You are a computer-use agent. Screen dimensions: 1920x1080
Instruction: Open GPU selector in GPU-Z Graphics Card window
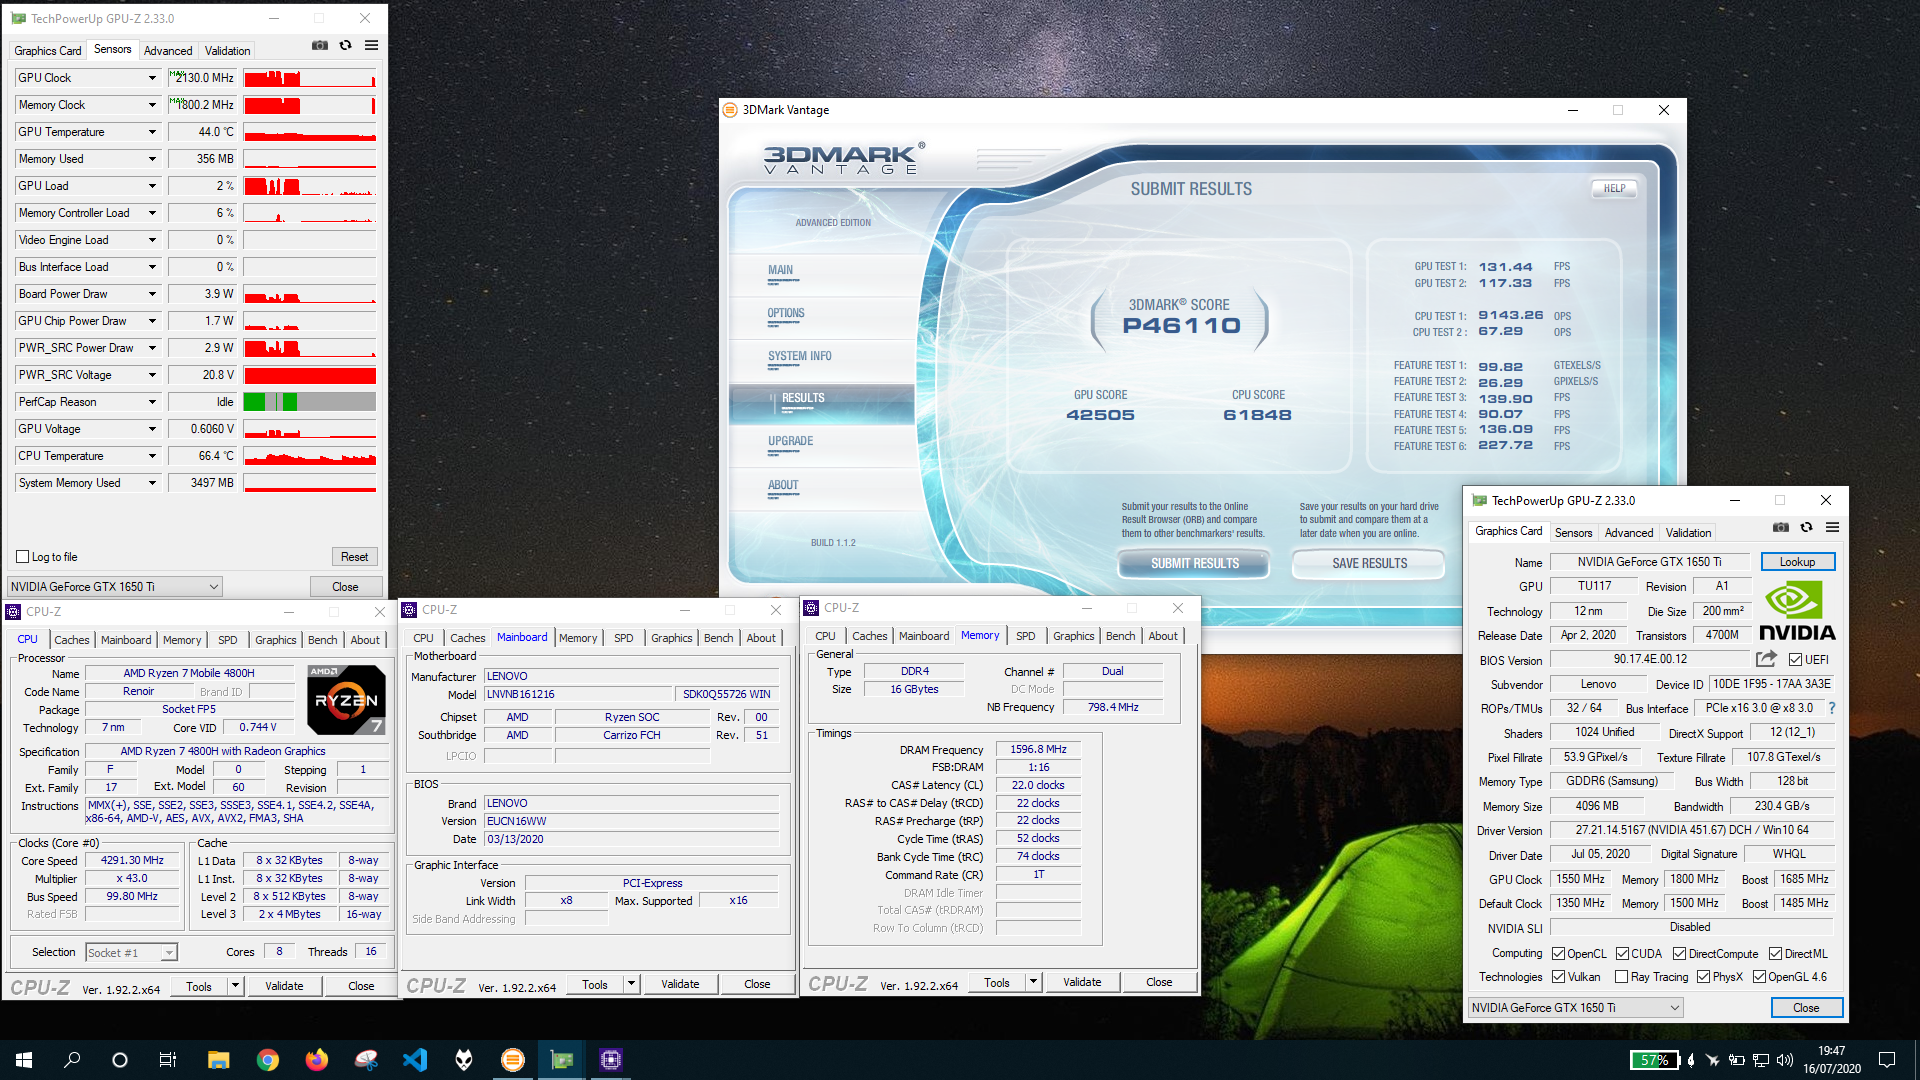(1575, 1008)
